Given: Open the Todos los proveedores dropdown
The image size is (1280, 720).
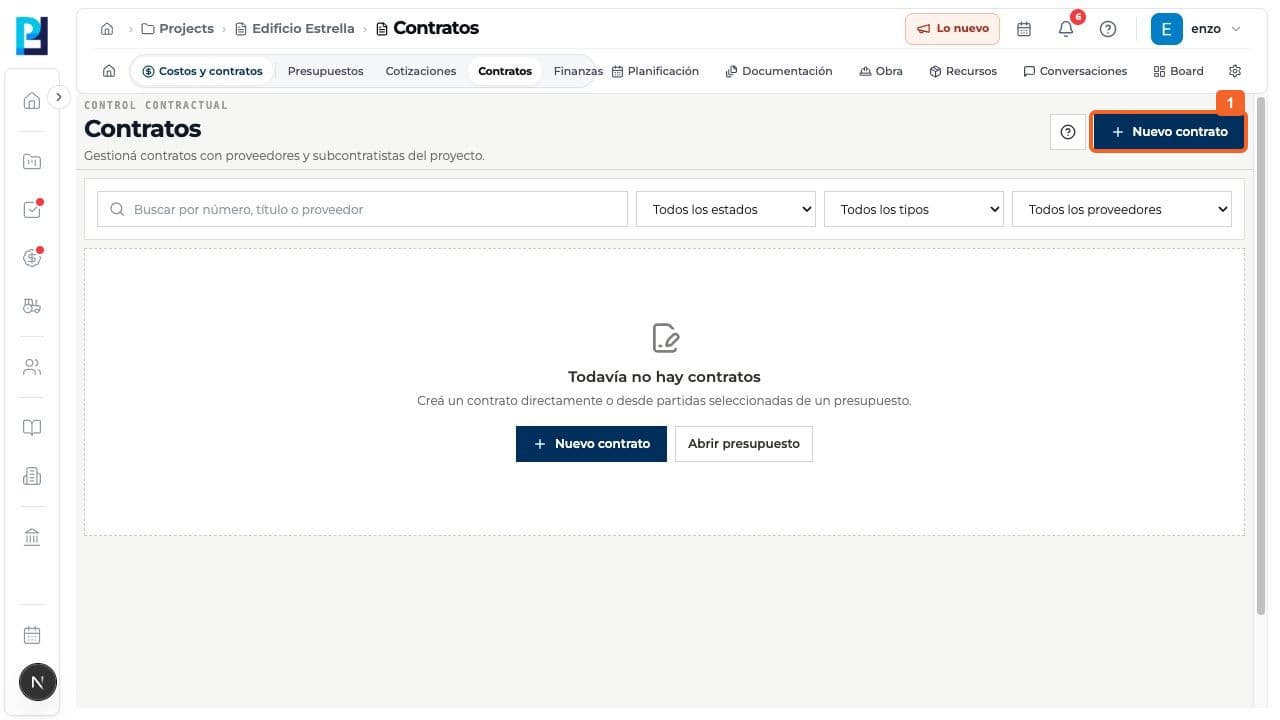Looking at the screenshot, I should pos(1122,209).
